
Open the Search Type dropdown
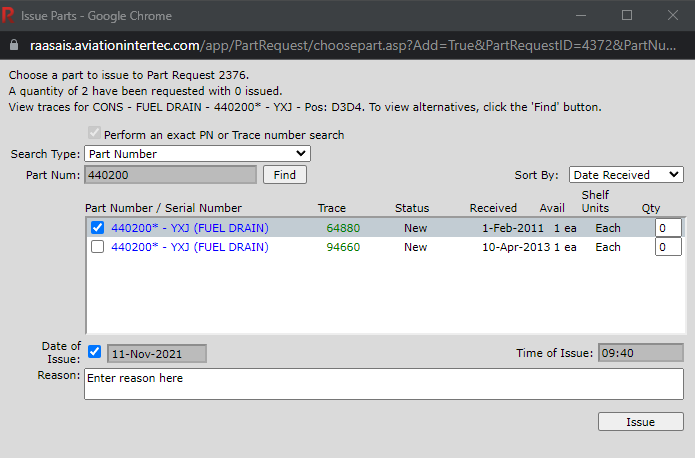[197, 154]
